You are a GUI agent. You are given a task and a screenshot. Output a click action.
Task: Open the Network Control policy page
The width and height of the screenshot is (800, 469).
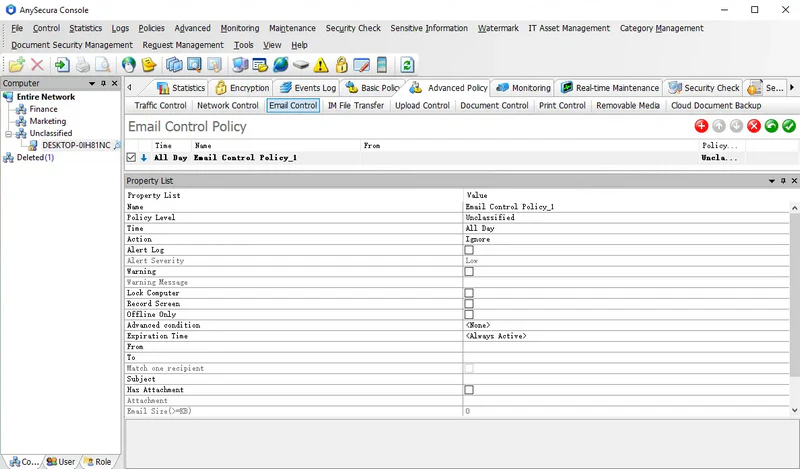pyautogui.click(x=228, y=106)
